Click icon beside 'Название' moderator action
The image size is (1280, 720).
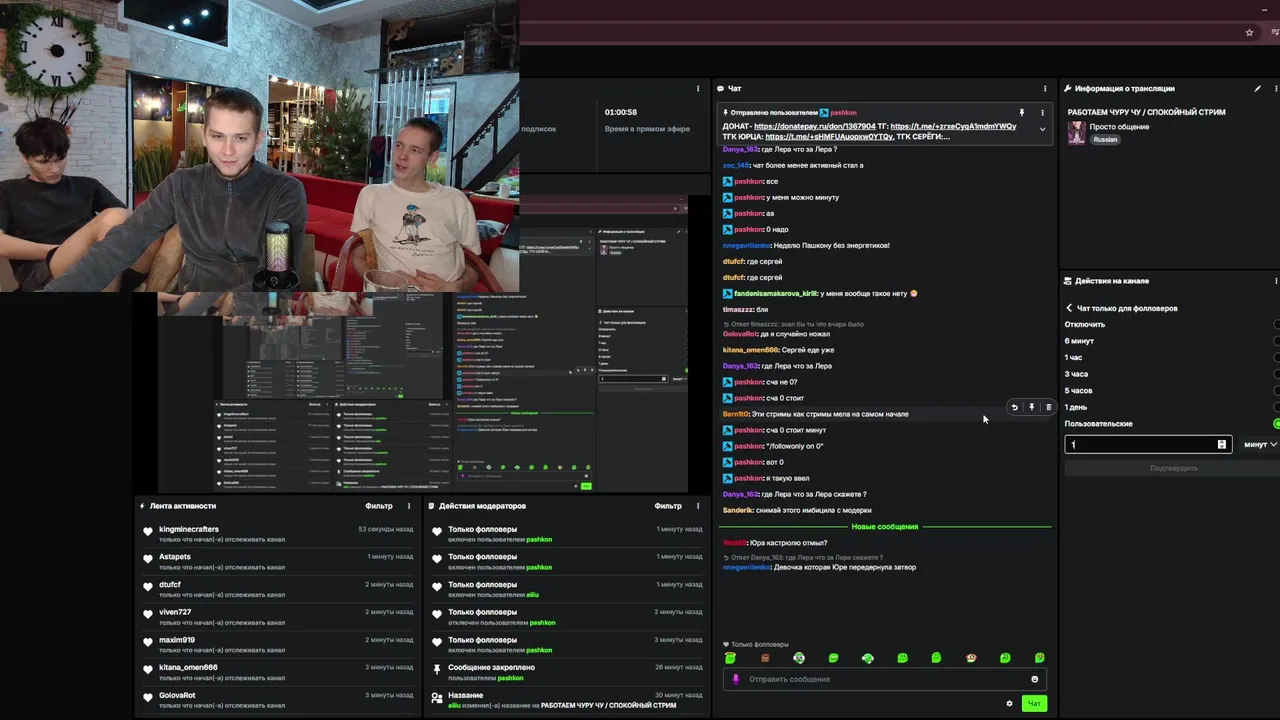pos(436,698)
